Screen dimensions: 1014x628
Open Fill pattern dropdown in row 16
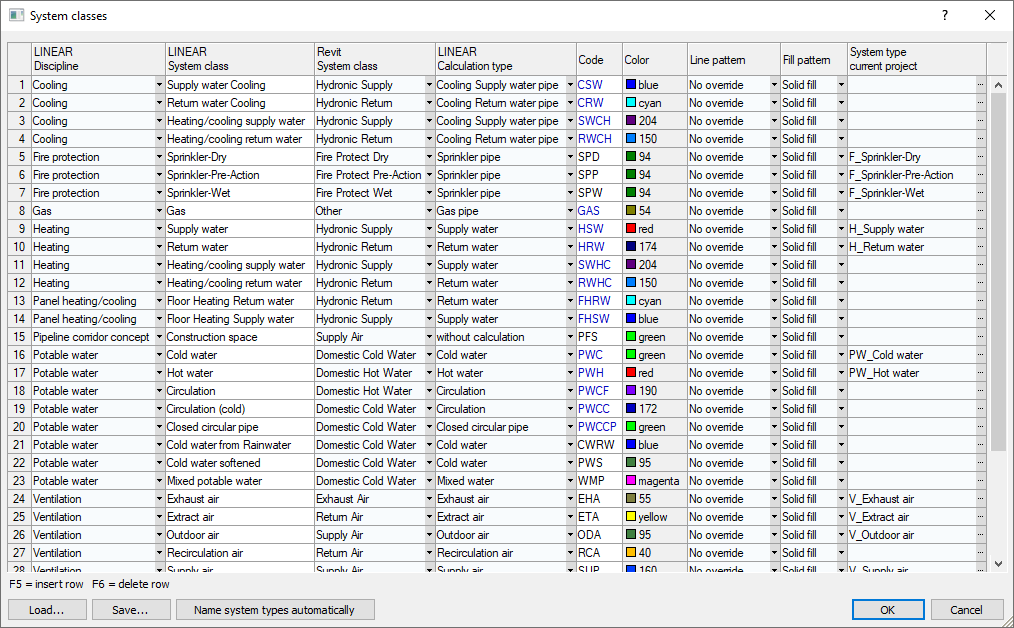tap(841, 355)
